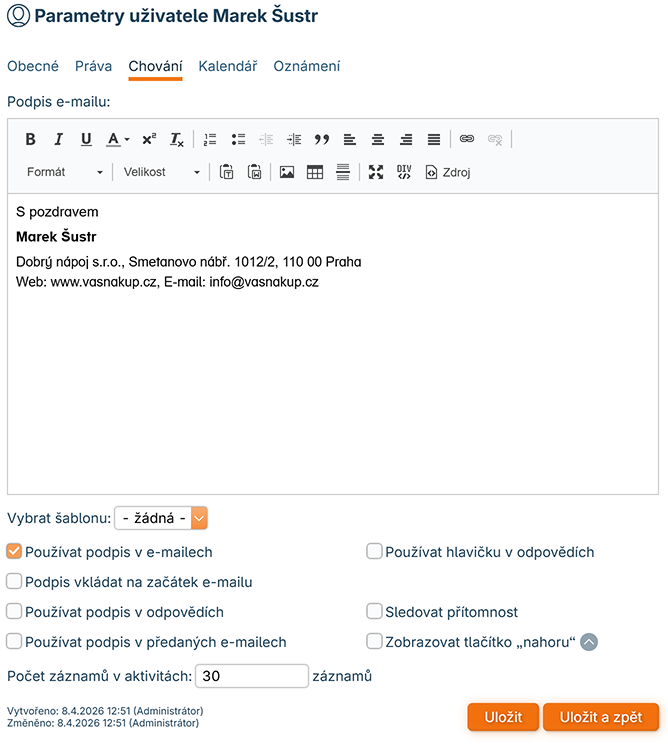Apply italic formatting
Image resolution: width=668 pixels, height=744 pixels.
(x=58, y=140)
